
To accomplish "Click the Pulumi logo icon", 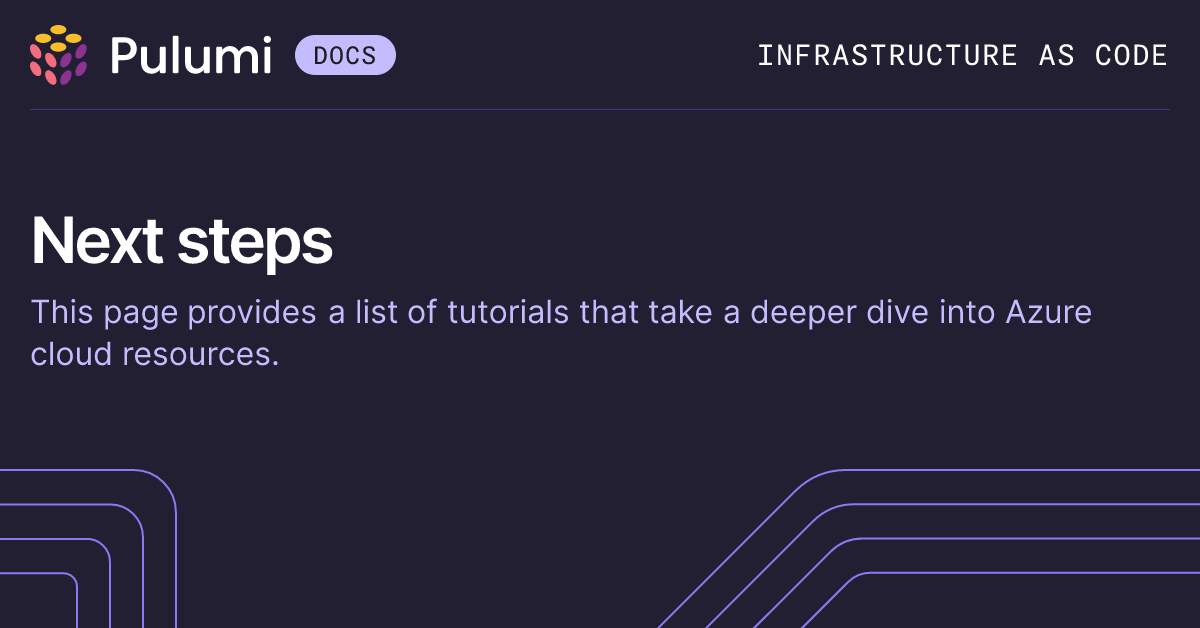I will click(59, 55).
